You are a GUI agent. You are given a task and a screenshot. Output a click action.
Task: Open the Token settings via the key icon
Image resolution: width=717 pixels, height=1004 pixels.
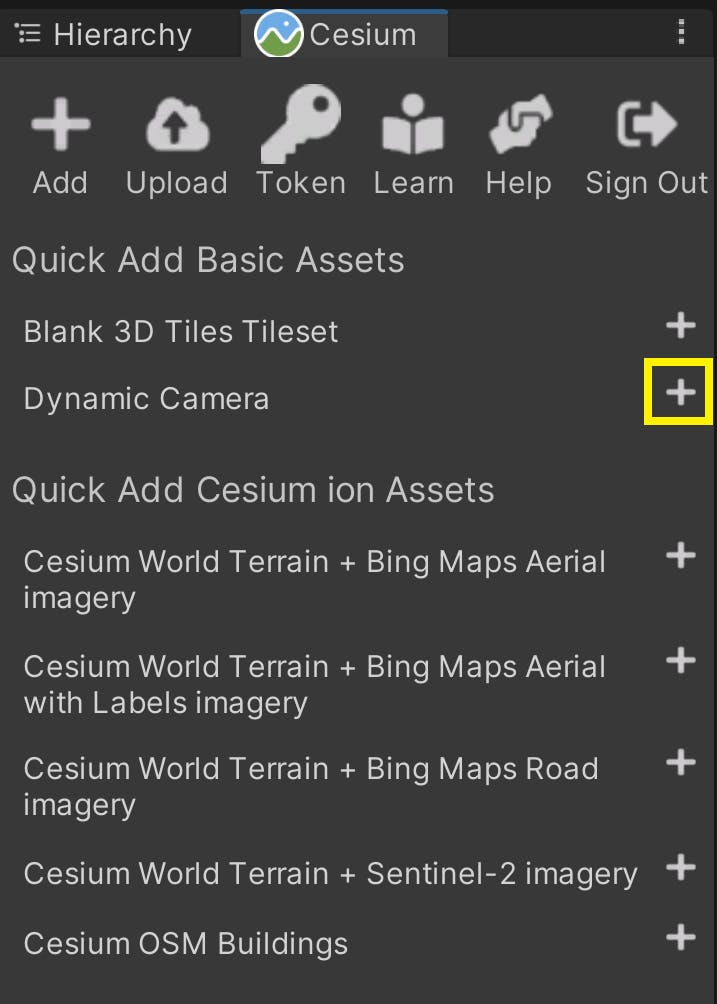(x=301, y=124)
